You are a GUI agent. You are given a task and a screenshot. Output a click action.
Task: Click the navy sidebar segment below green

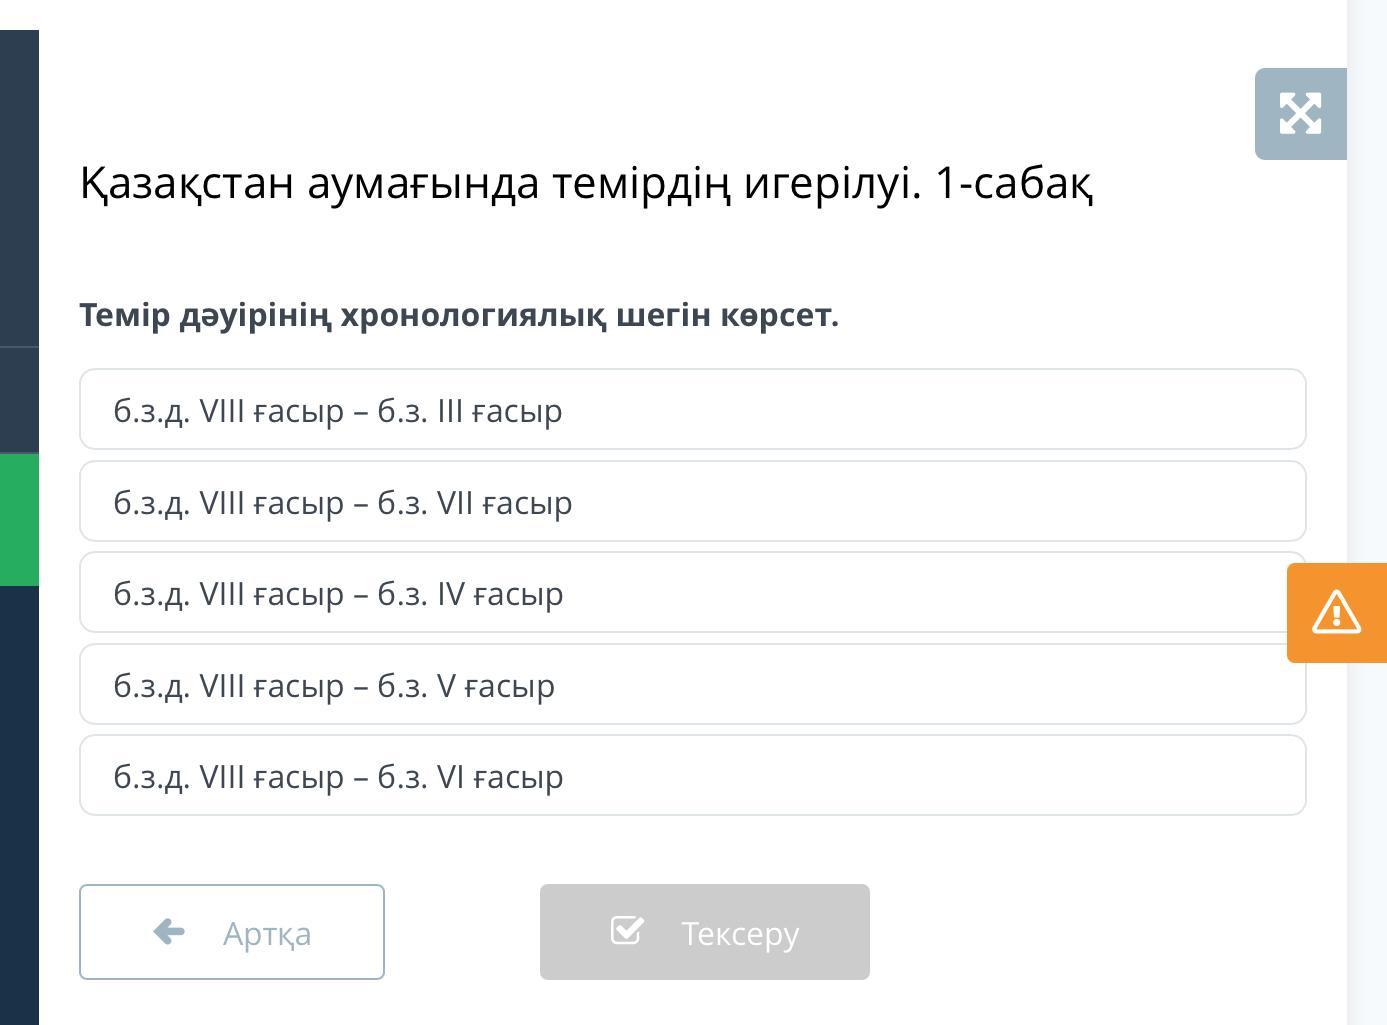(19, 800)
